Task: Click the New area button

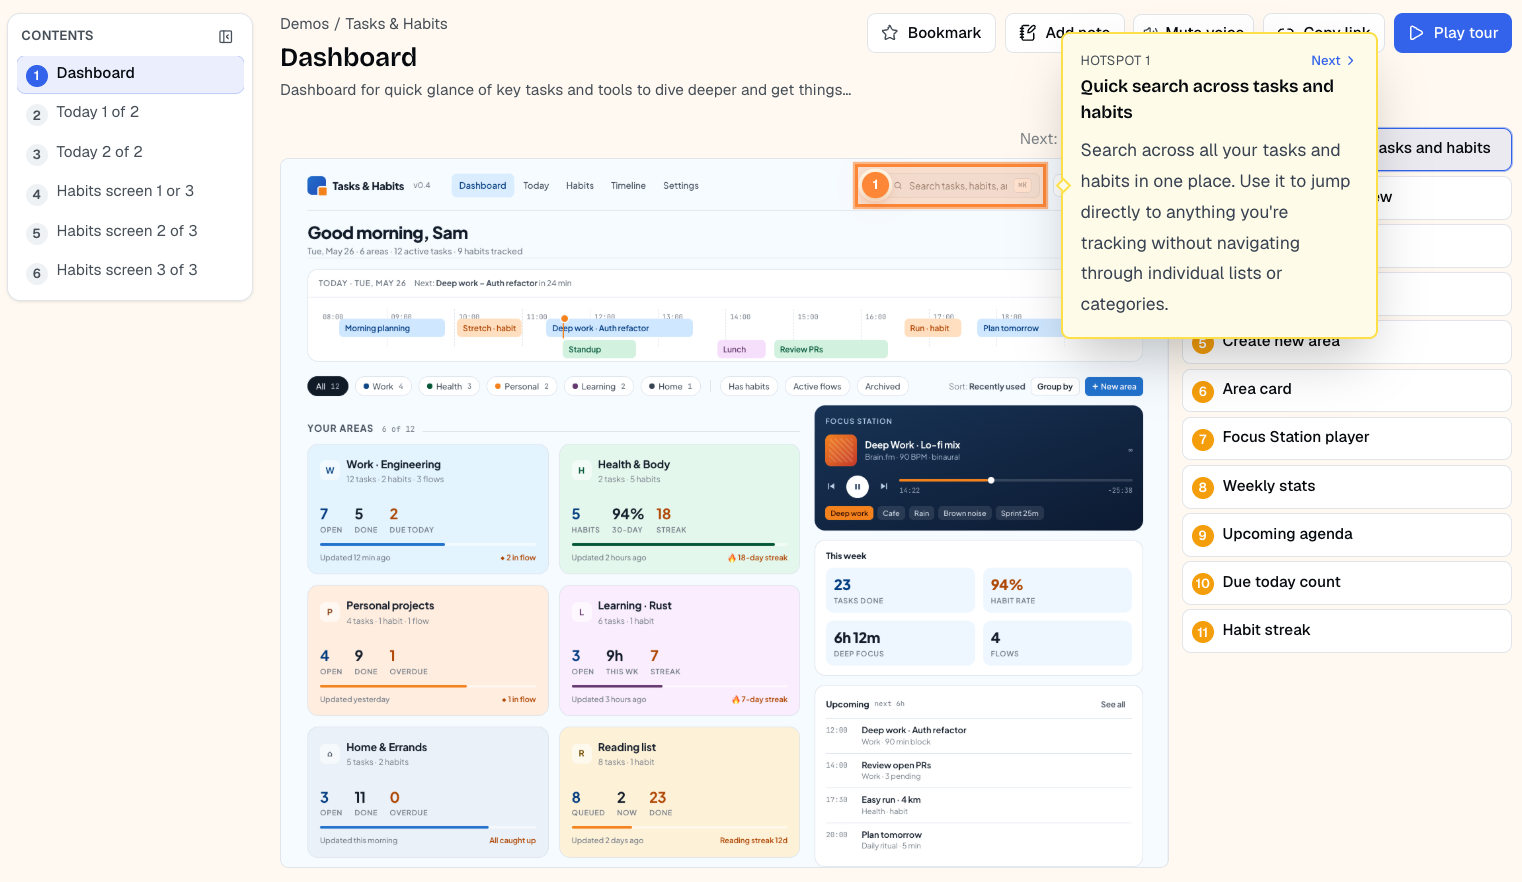Action: pyautogui.click(x=1114, y=386)
